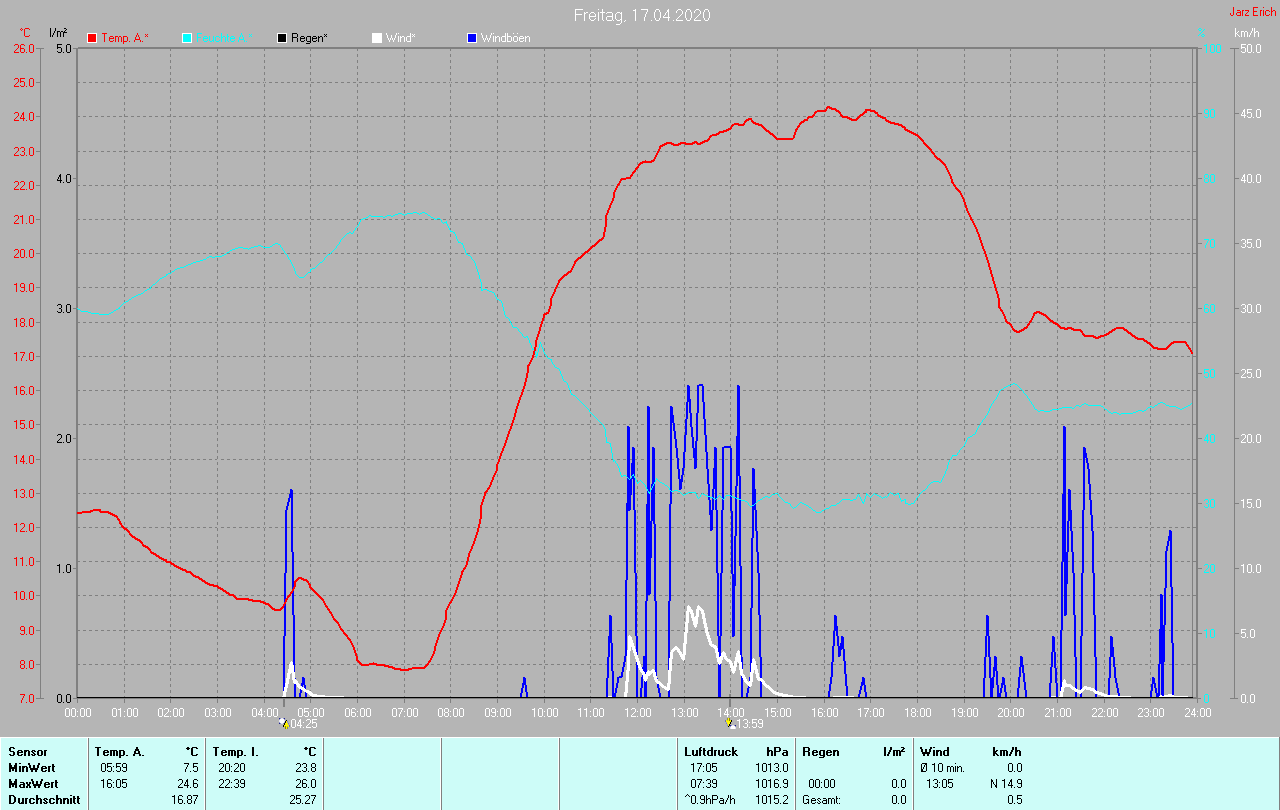This screenshot has width=1280, height=810.
Task: Click the 12:00 time axis label
Action: (x=638, y=713)
